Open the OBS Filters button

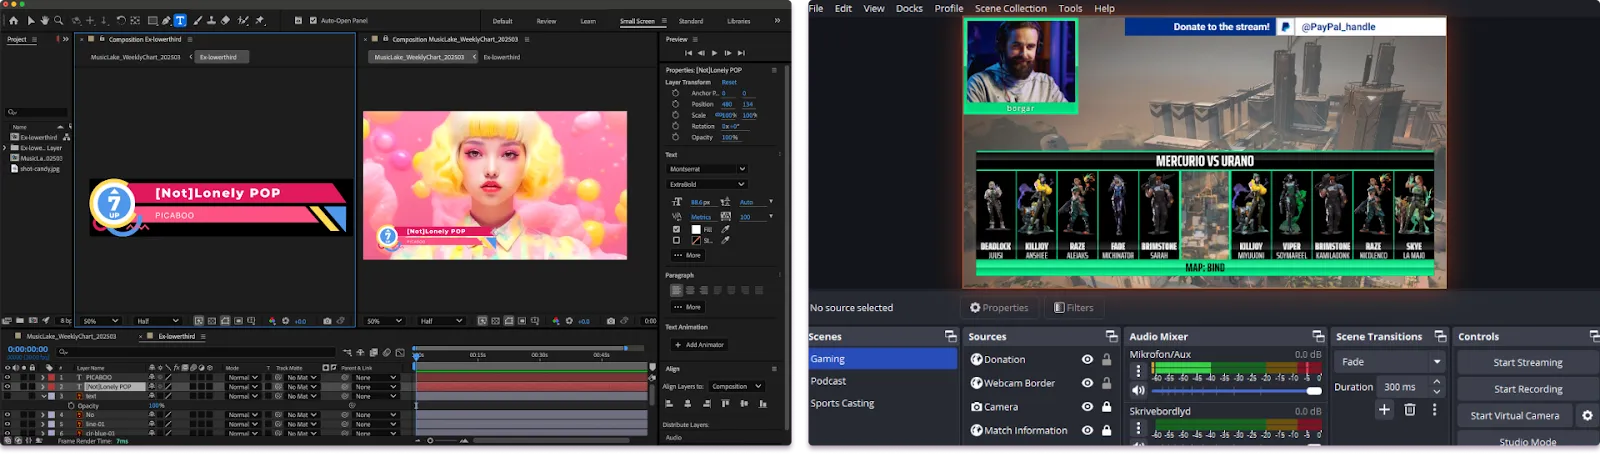pos(1073,308)
